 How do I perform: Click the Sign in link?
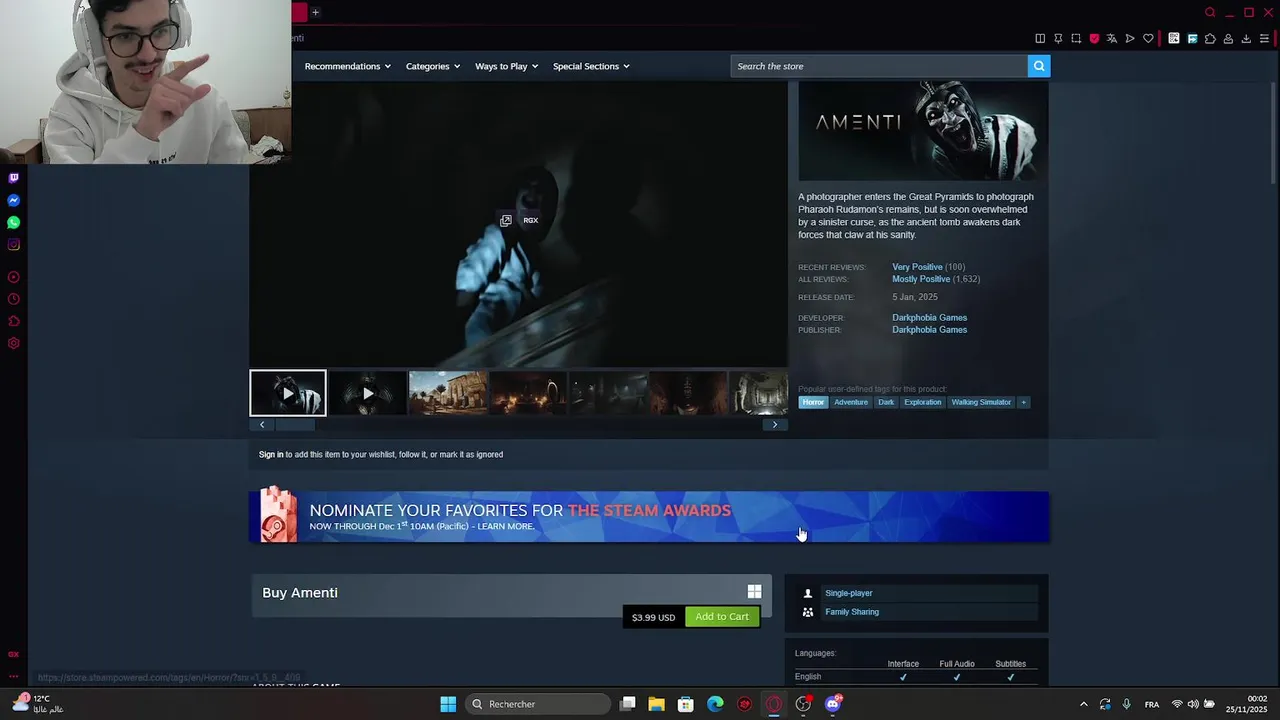(271, 455)
